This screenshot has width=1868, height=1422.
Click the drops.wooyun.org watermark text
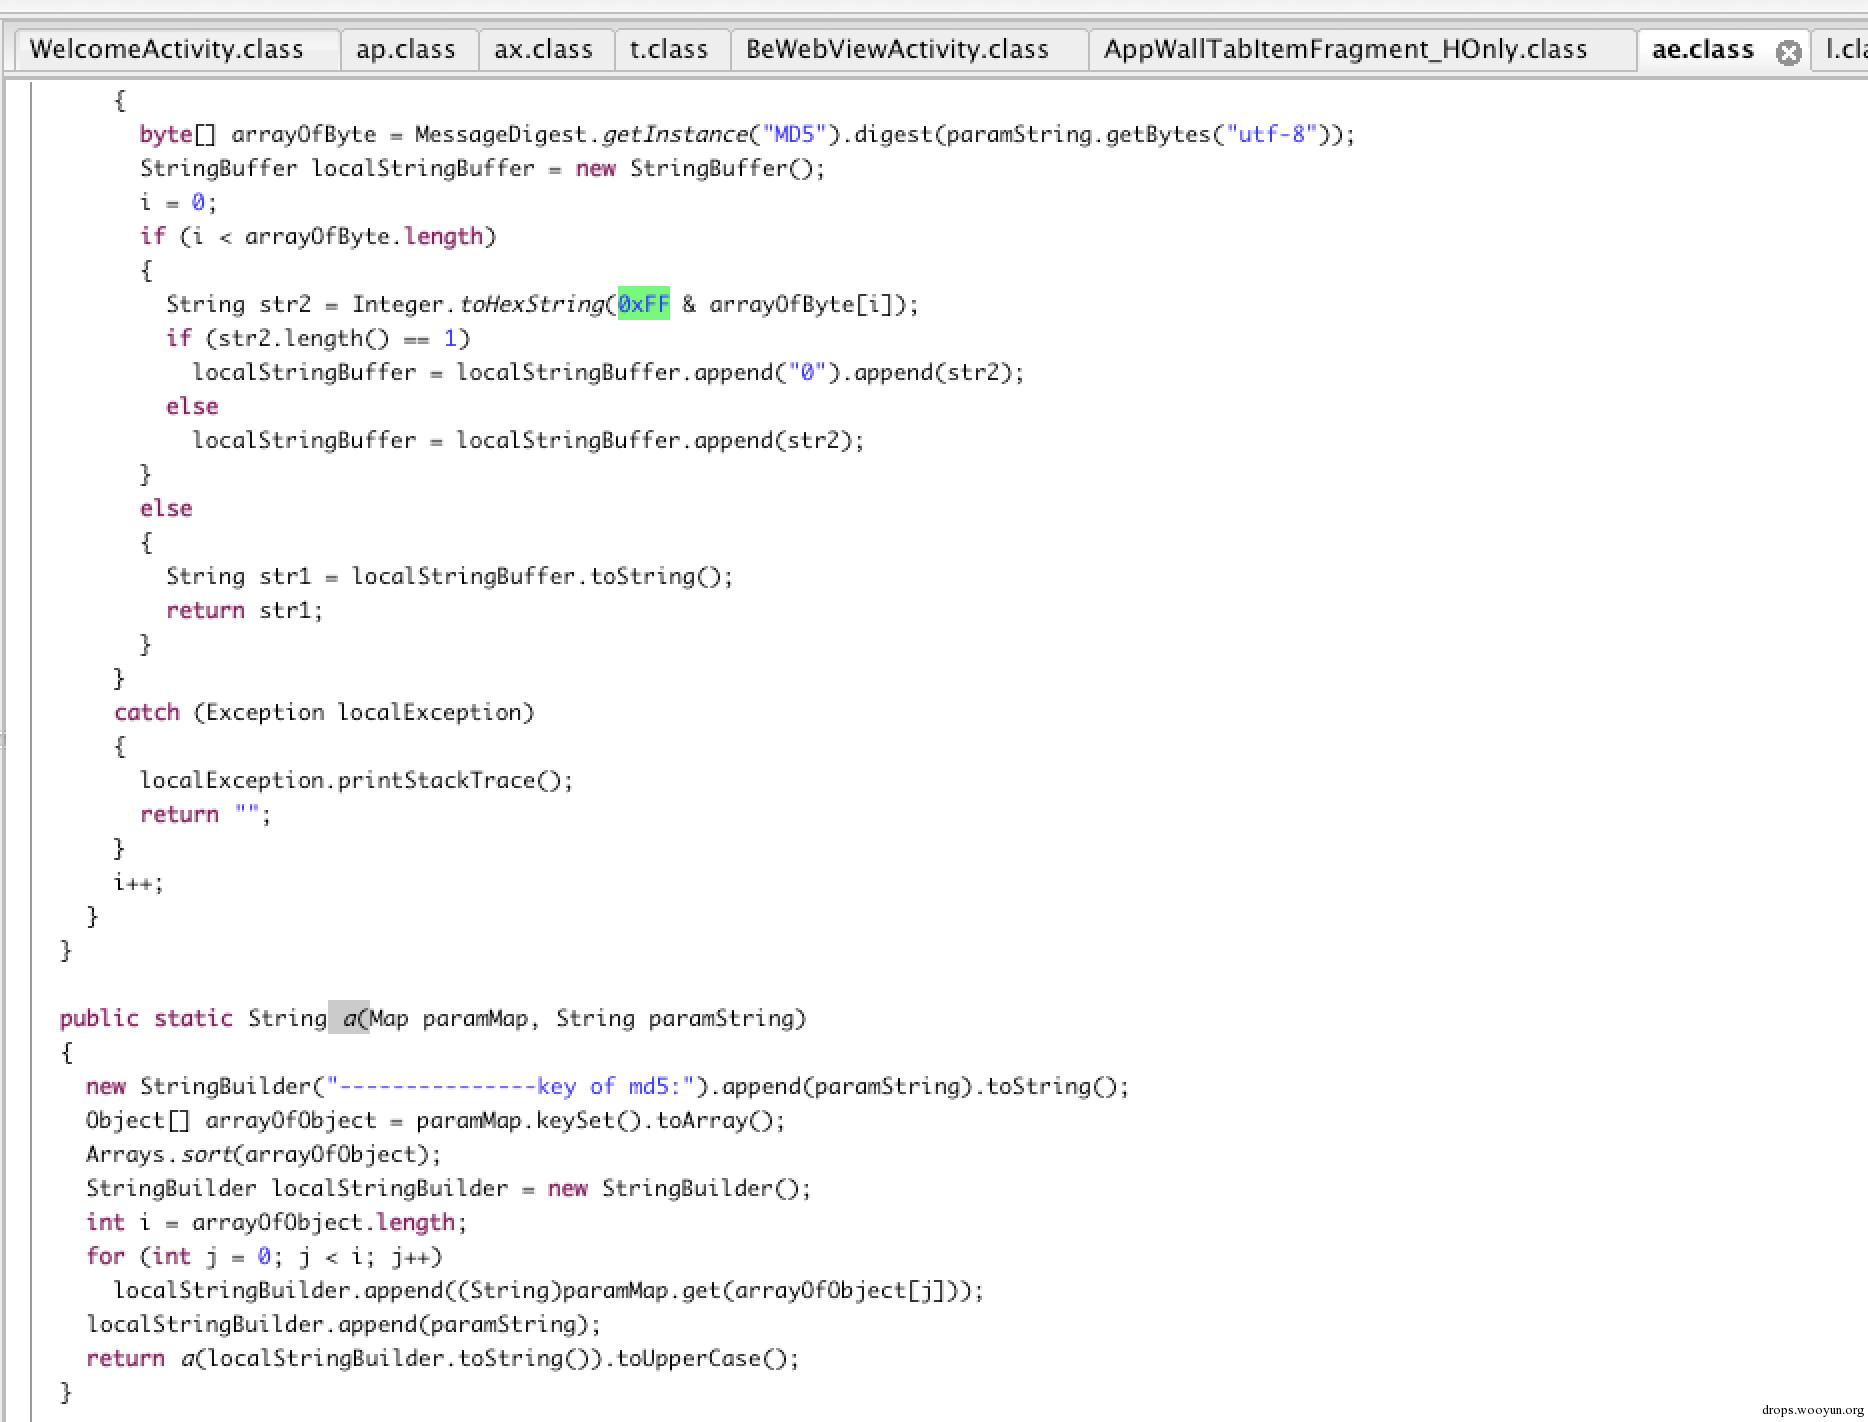point(1812,1410)
